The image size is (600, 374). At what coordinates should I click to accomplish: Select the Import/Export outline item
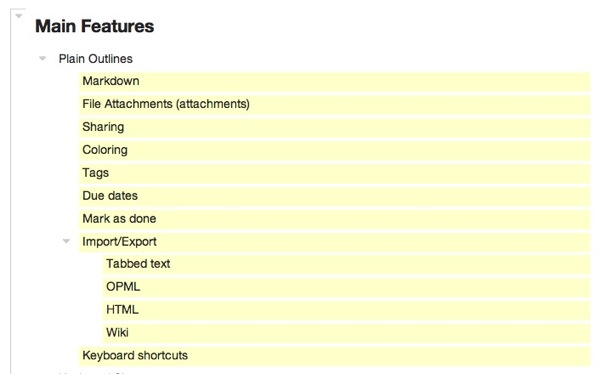119,242
